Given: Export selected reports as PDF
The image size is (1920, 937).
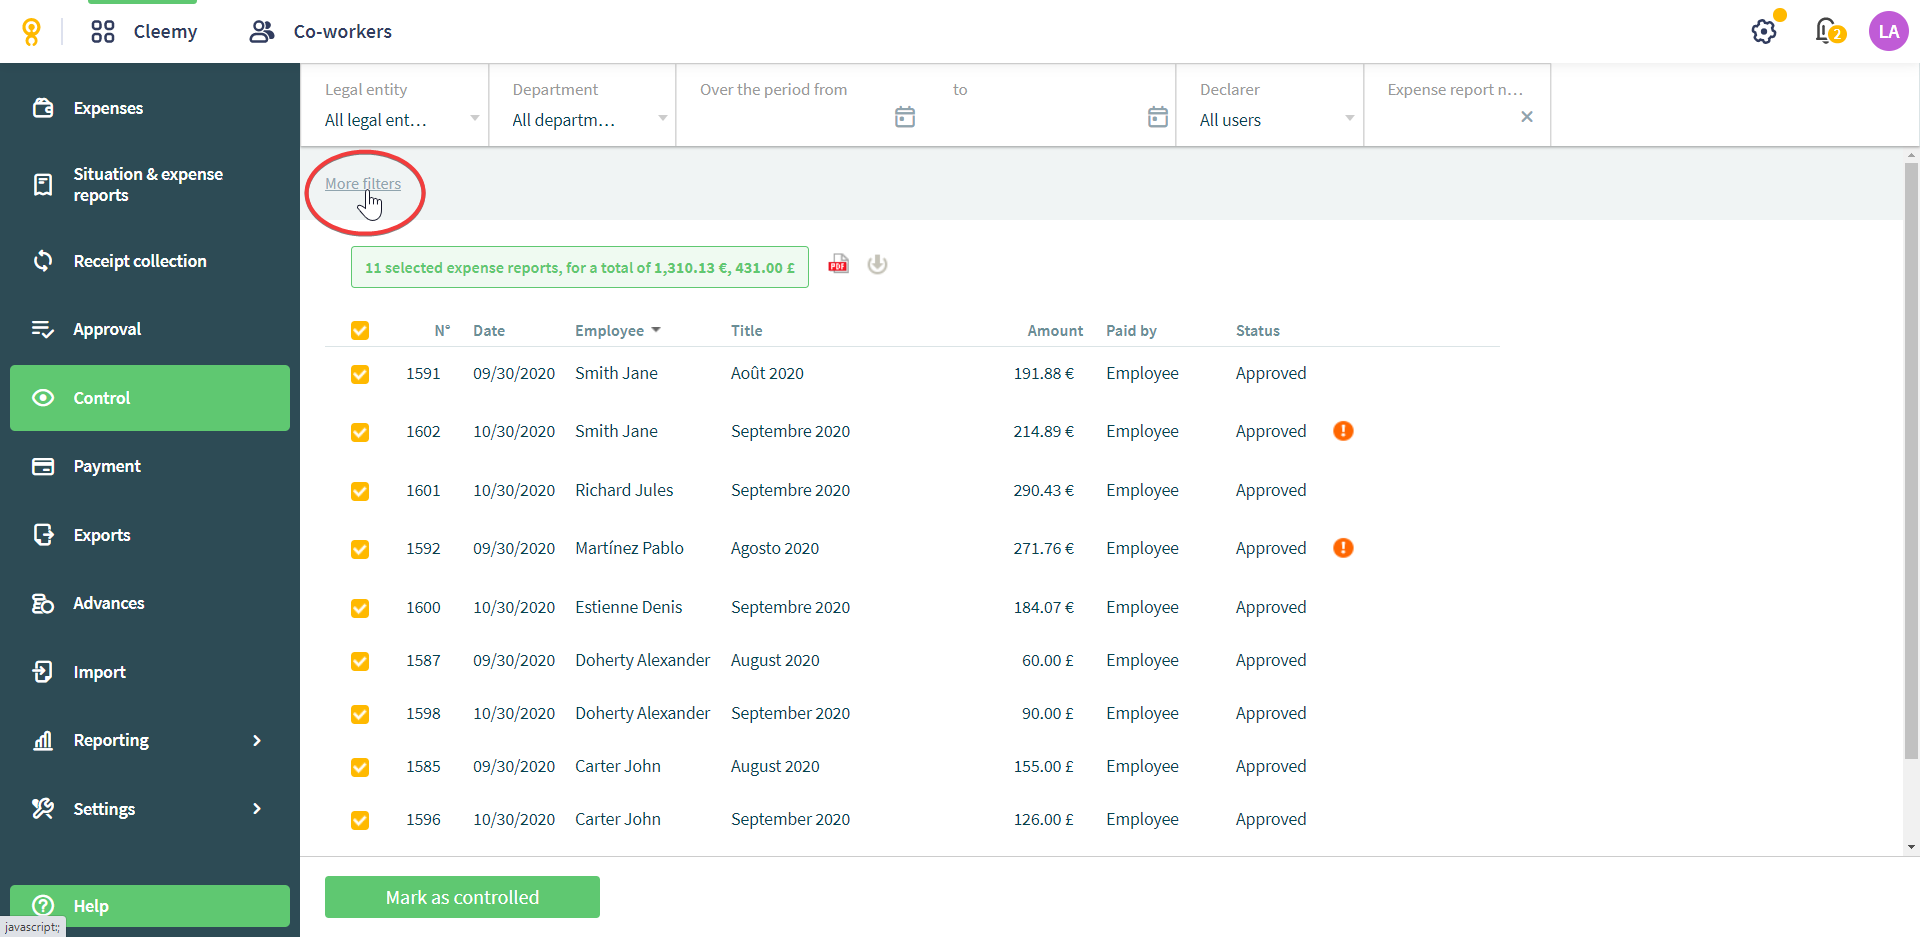Looking at the screenshot, I should click(x=838, y=264).
